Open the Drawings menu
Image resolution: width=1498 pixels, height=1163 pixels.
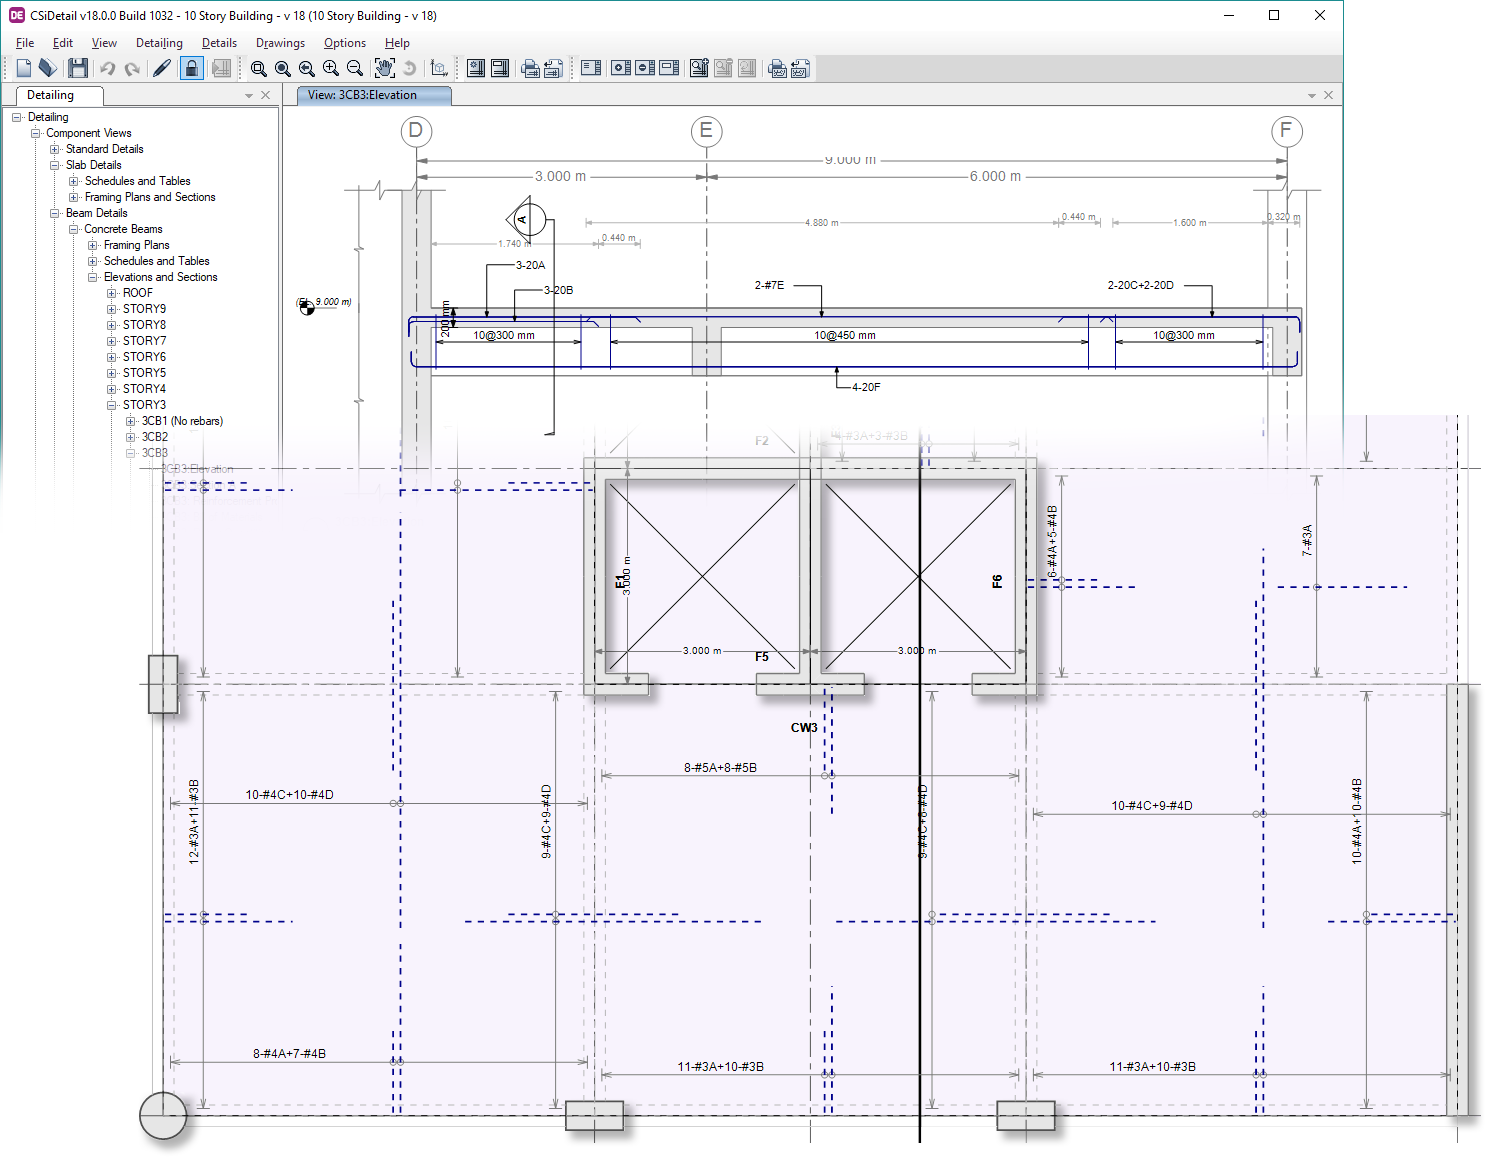coord(280,43)
